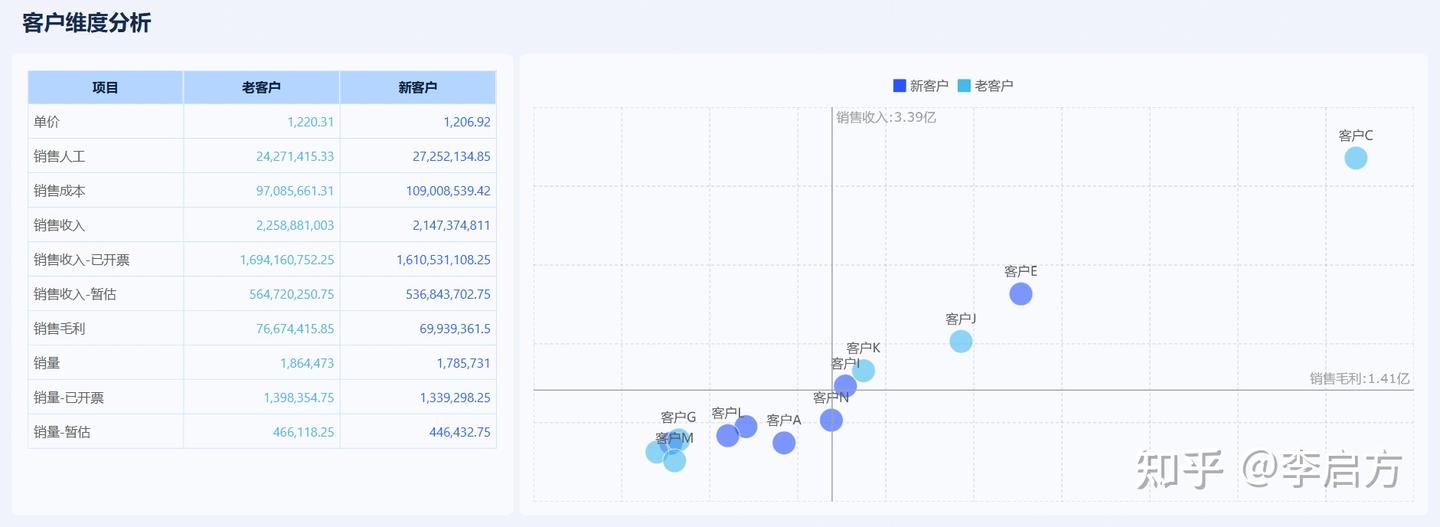
Task: Click the 客户K bubble
Action: (863, 371)
